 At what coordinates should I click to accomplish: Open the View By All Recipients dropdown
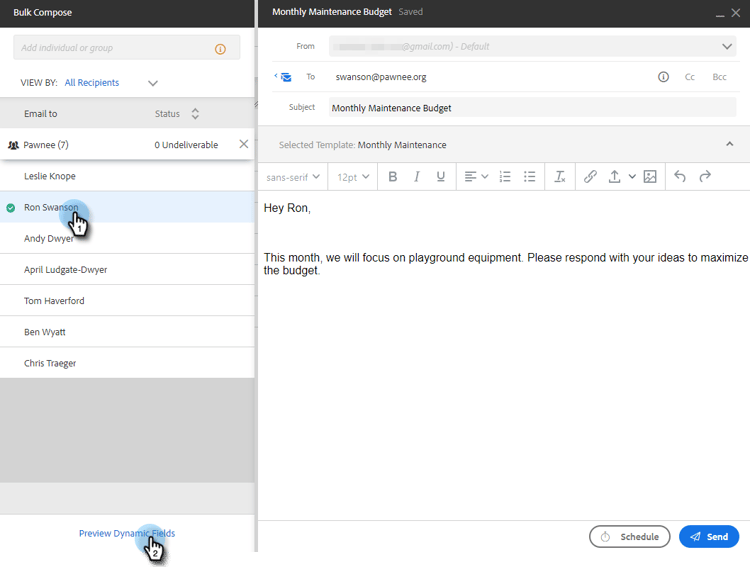coord(153,83)
